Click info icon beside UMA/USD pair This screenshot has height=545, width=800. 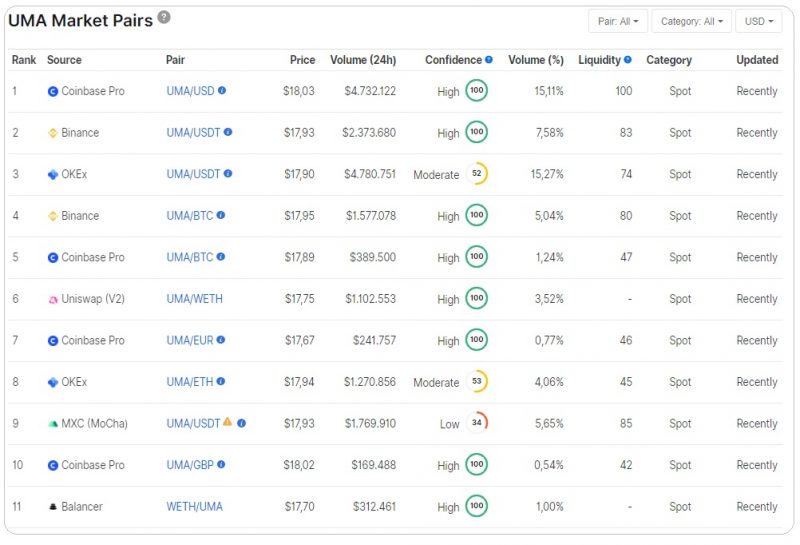[222, 90]
